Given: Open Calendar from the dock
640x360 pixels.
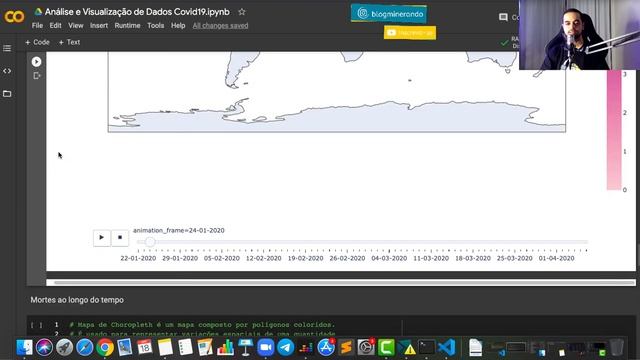Looking at the screenshot, I should (x=145, y=347).
